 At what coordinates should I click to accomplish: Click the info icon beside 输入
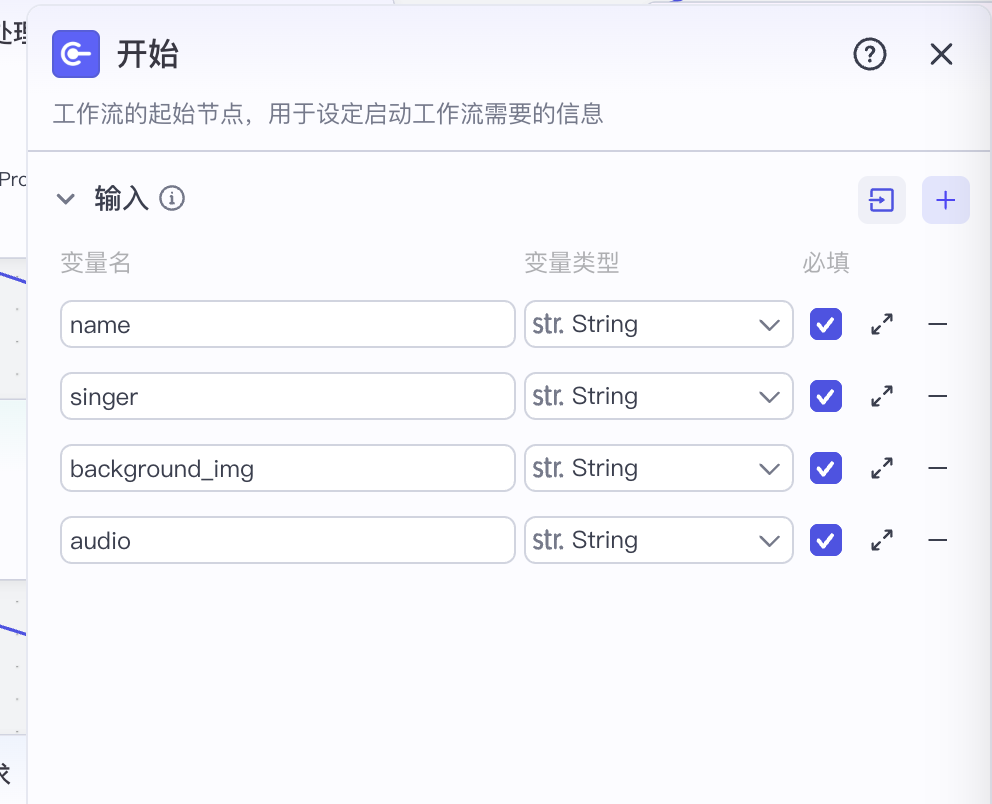click(x=172, y=199)
